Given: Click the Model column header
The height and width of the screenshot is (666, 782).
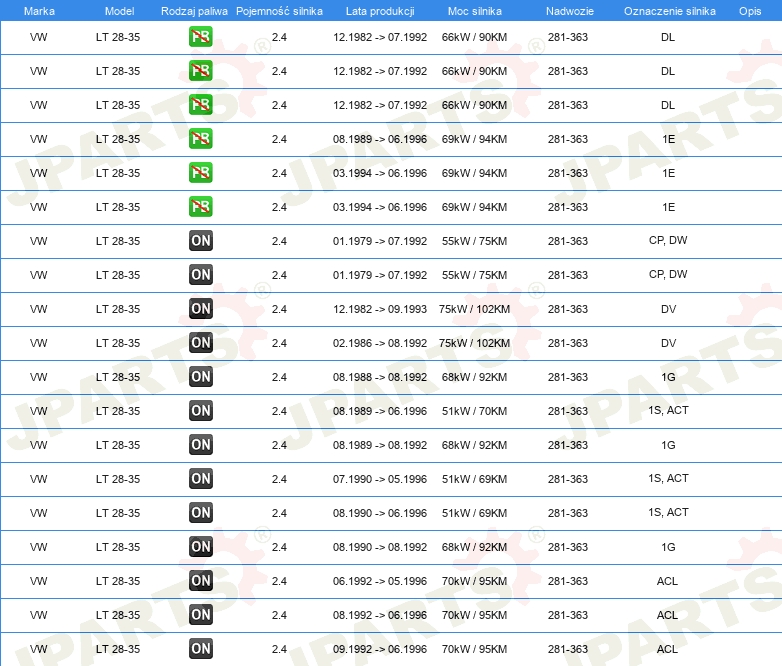Looking at the screenshot, I should 119,11.
